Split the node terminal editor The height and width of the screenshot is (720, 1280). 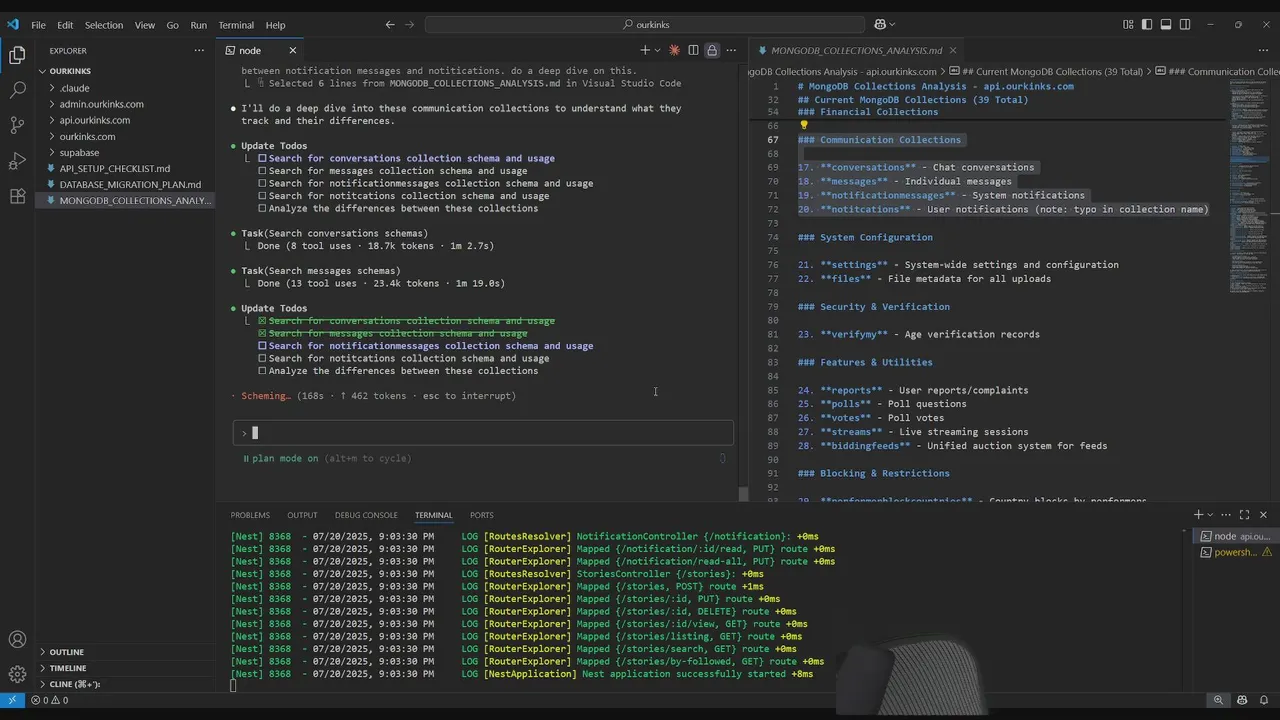coord(694,50)
